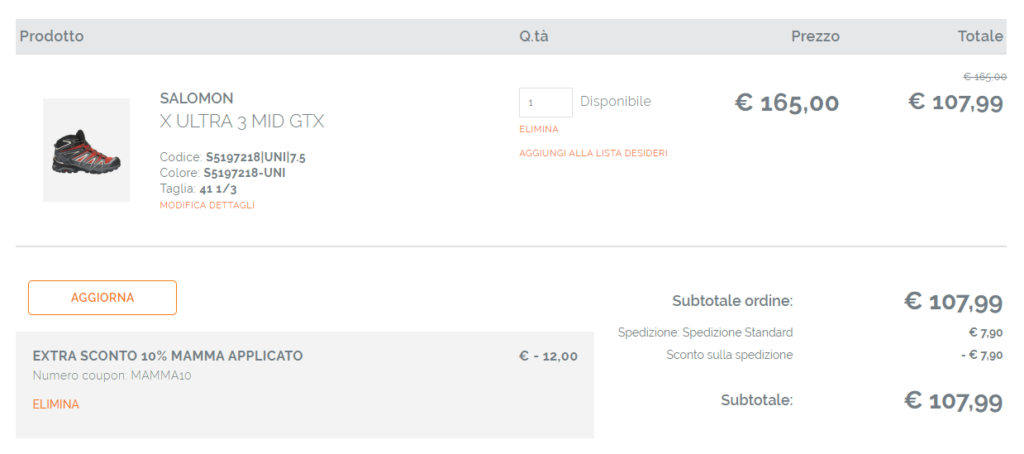Open the X ULTRA 3 MID GTX product name
The image size is (1024, 454).
point(242,122)
